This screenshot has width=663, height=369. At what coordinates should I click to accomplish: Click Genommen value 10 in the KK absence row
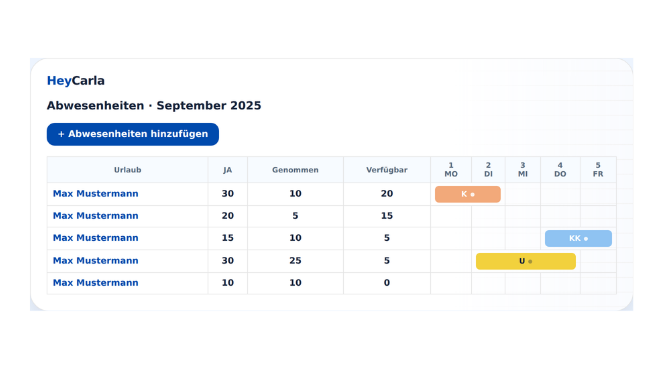click(x=295, y=238)
